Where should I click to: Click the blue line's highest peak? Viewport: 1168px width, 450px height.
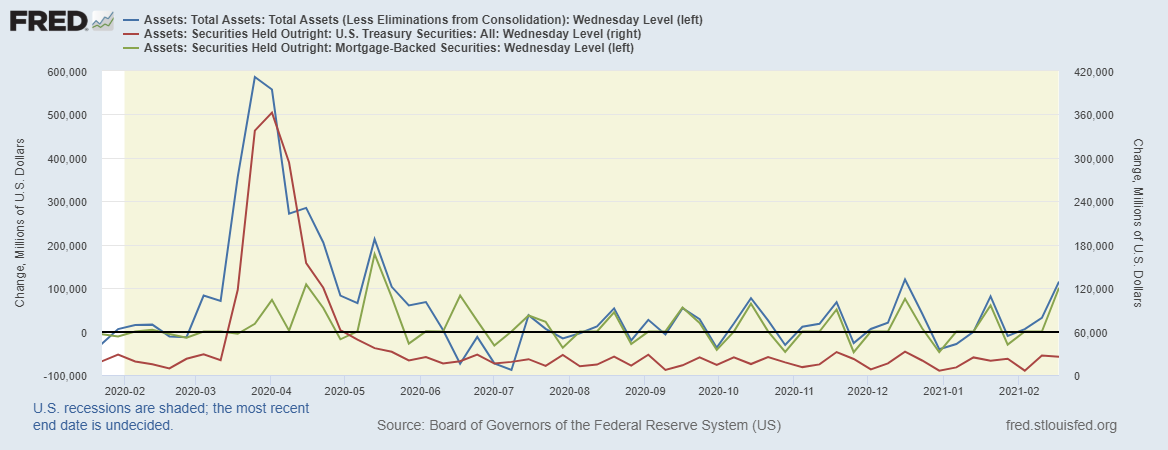(x=254, y=77)
